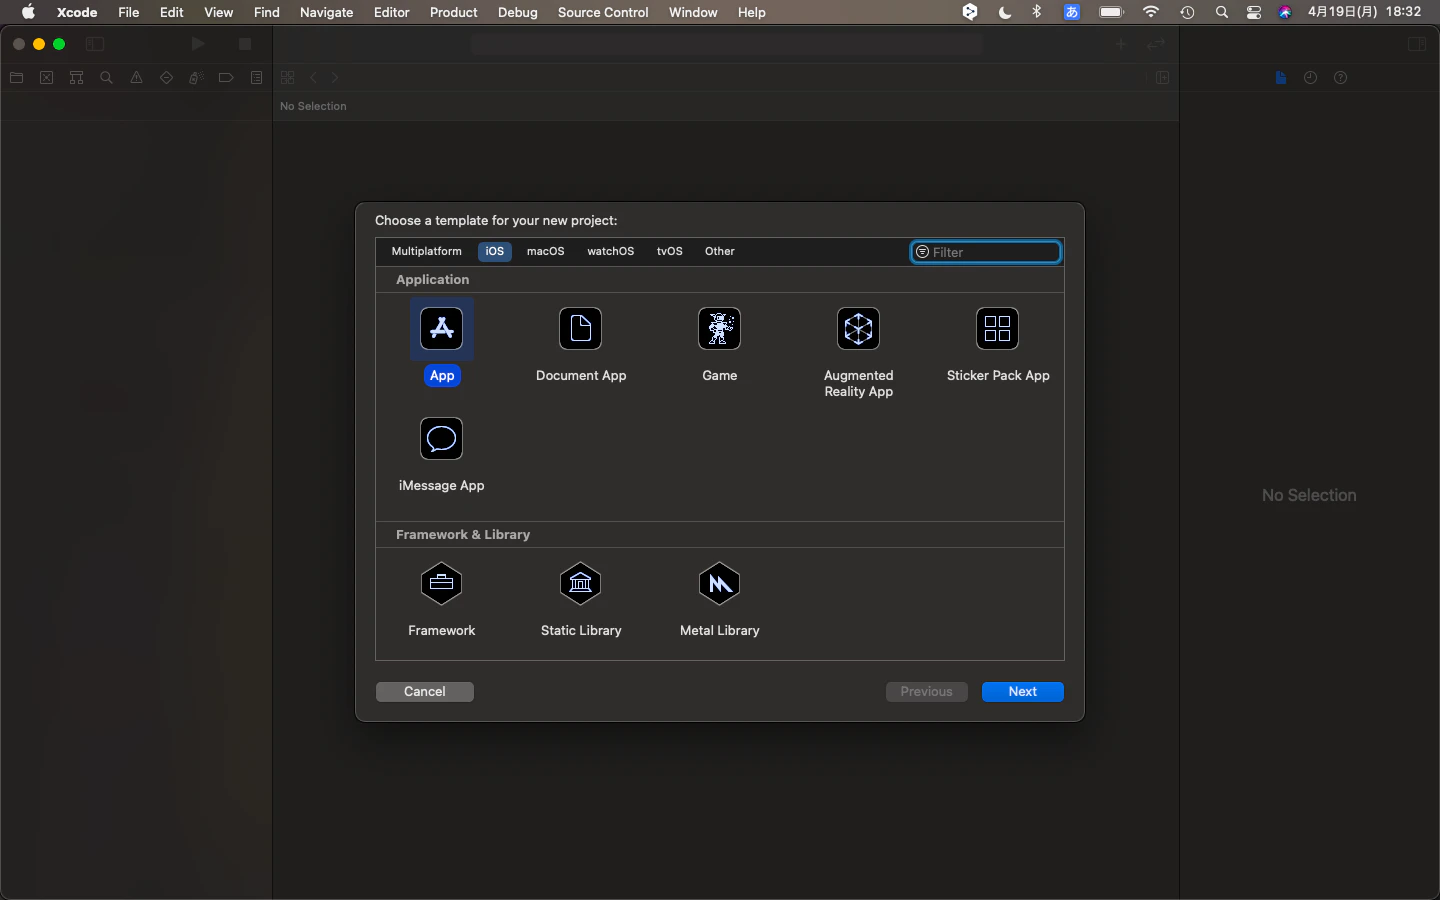
Task: Pick the Framework template
Action: pyautogui.click(x=442, y=584)
